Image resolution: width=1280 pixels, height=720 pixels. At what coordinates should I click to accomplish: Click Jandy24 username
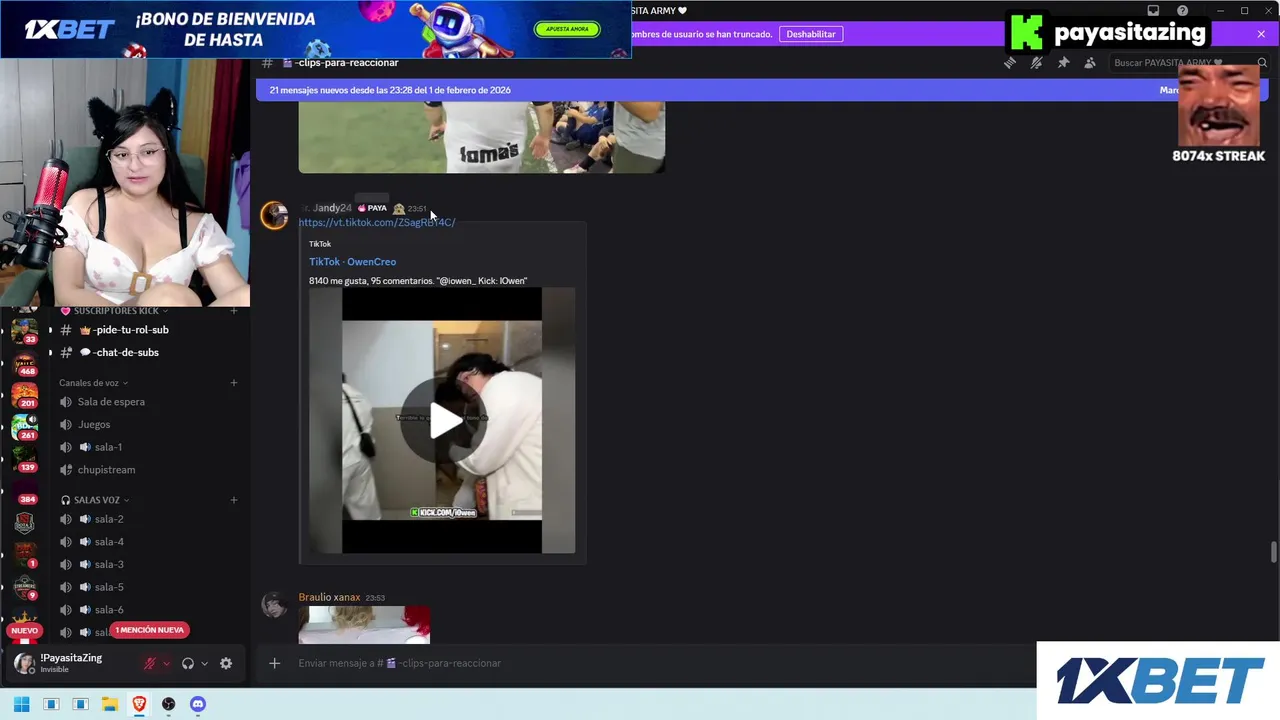pyautogui.click(x=332, y=208)
